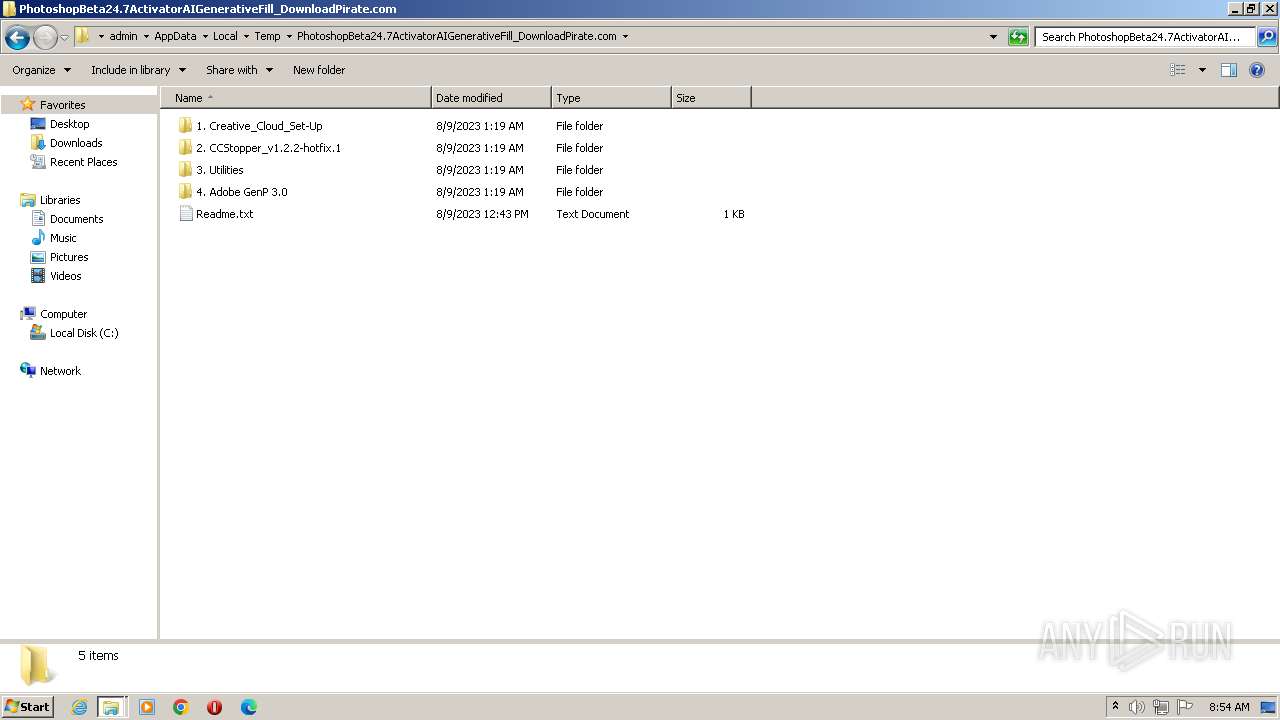Sort by the Type column header

pos(611,98)
